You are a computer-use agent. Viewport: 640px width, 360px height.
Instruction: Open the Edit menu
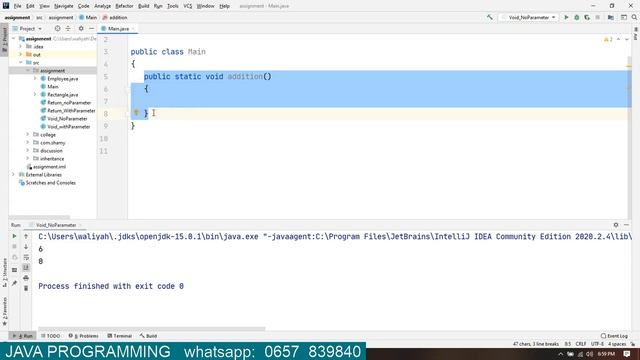tap(30, 6)
